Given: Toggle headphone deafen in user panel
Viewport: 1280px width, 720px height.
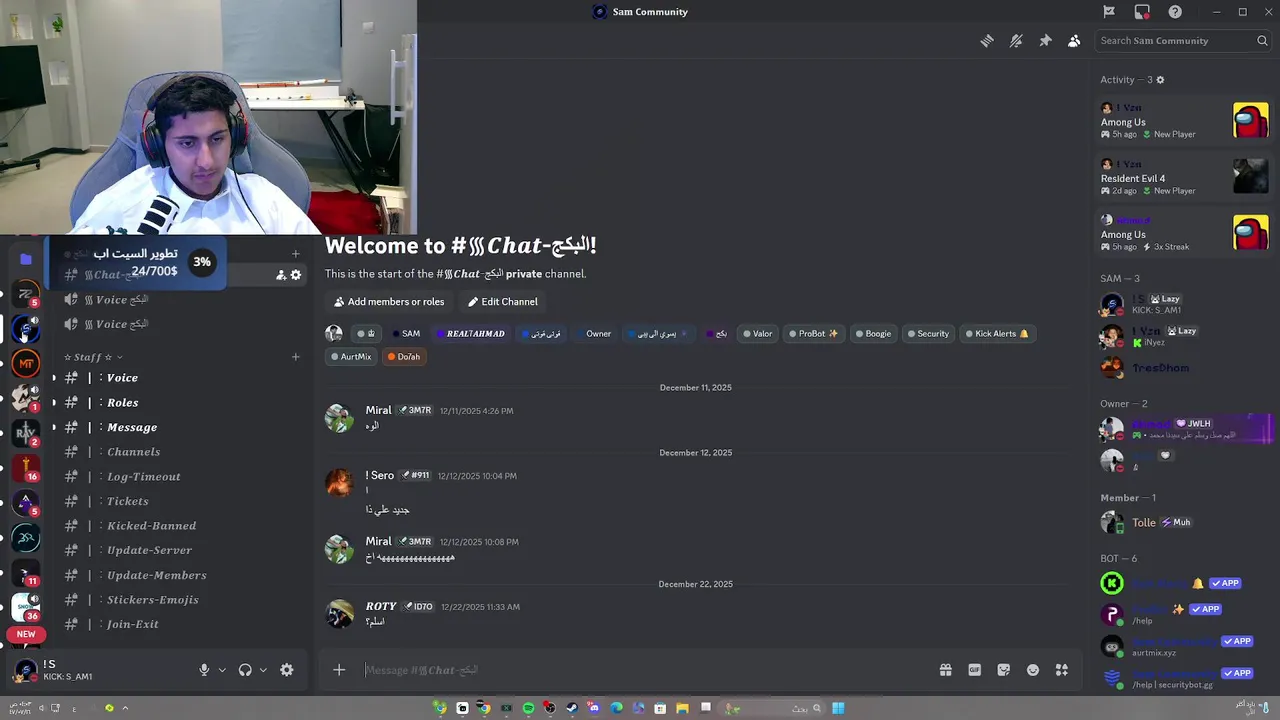Looking at the screenshot, I should pyautogui.click(x=245, y=670).
